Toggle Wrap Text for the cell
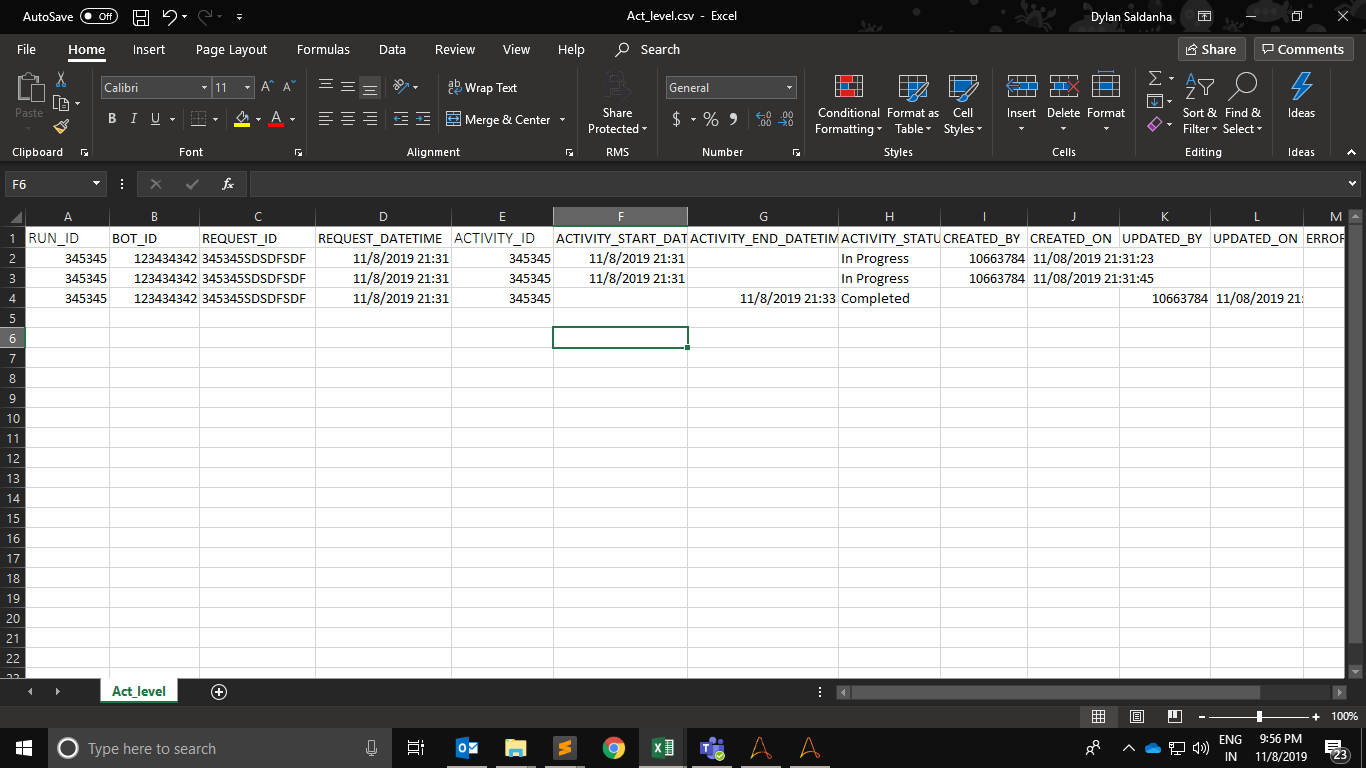 [482, 88]
